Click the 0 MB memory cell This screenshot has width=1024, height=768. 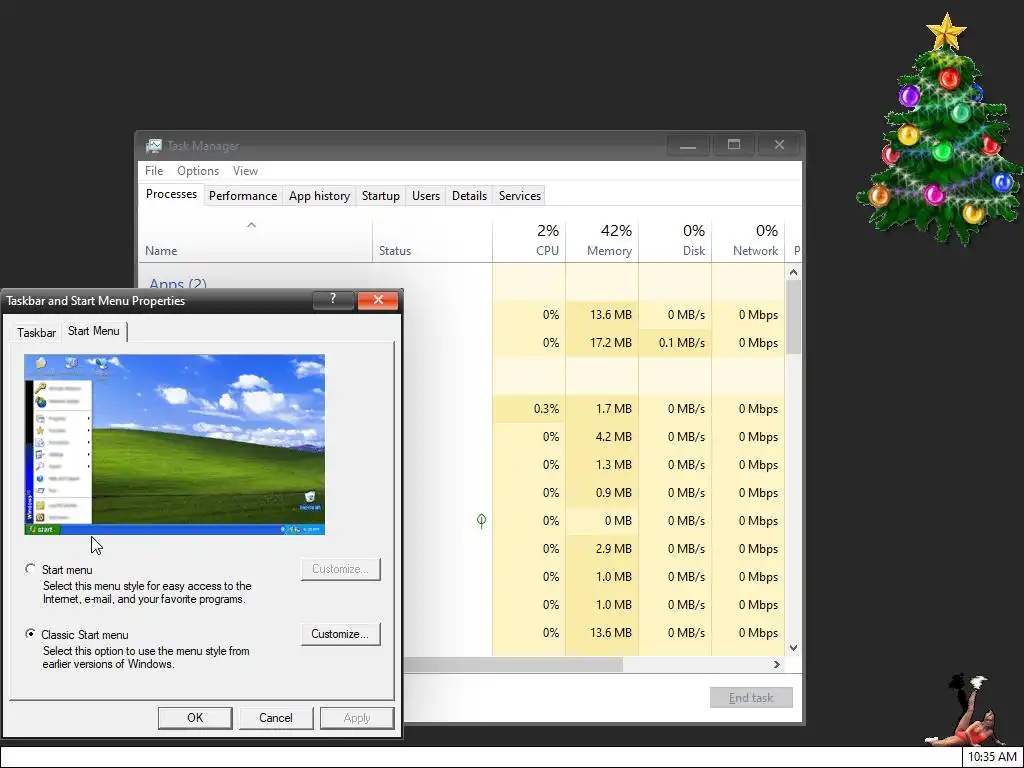click(602, 520)
